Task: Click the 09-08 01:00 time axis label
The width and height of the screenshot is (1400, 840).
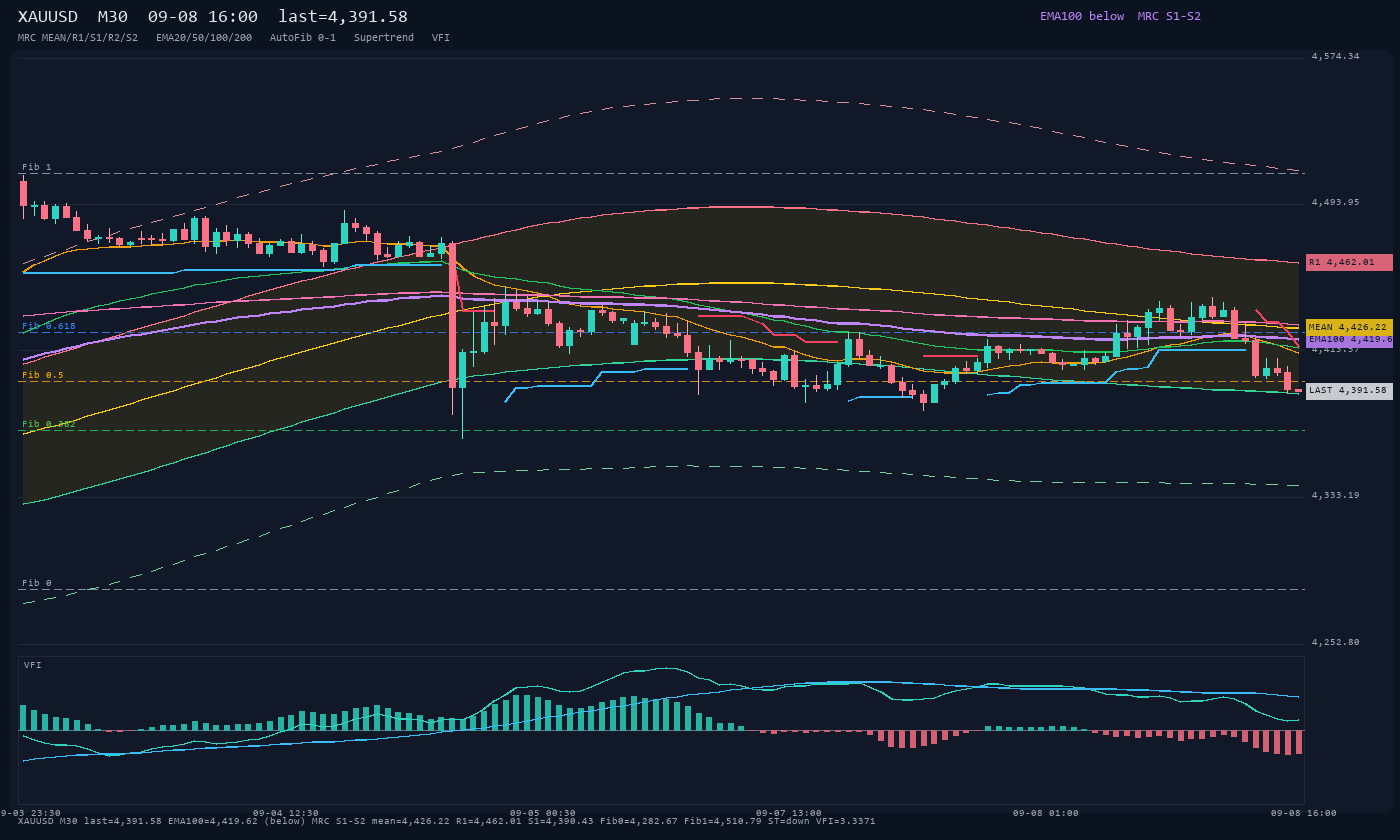Action: click(1046, 813)
